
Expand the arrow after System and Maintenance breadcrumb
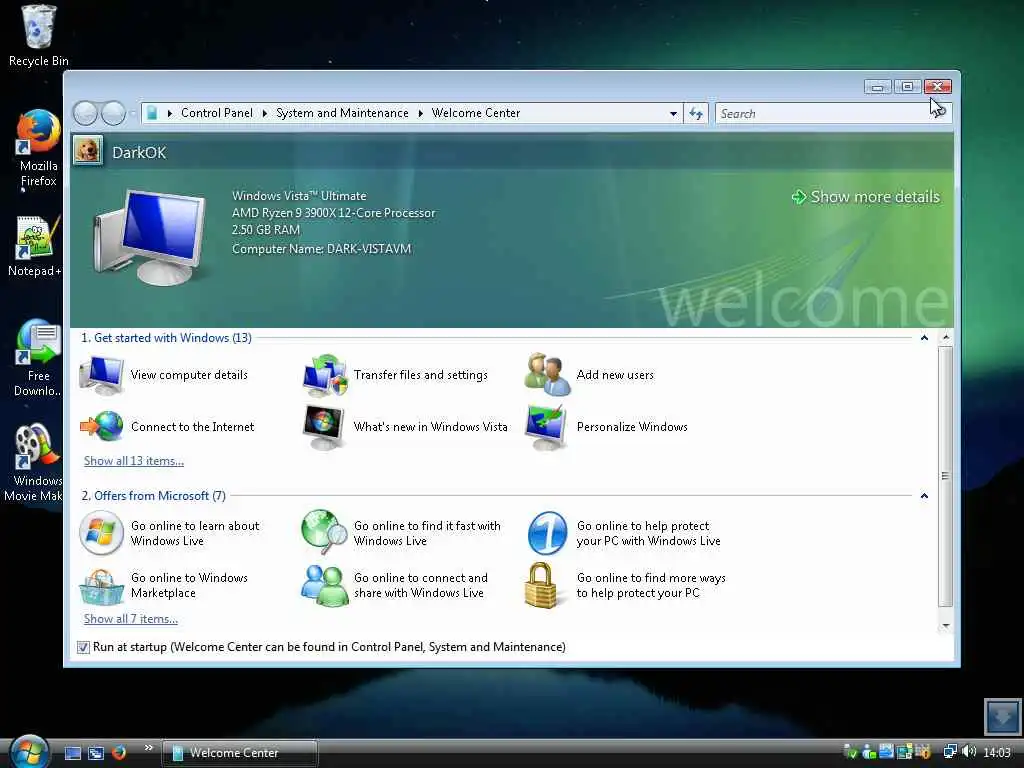pyautogui.click(x=421, y=114)
